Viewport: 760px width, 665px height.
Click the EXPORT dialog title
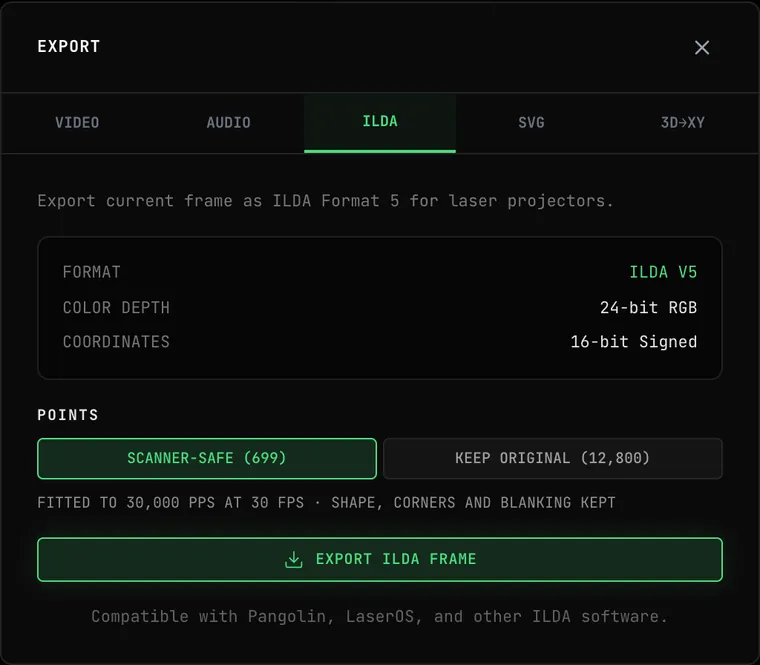tap(69, 47)
